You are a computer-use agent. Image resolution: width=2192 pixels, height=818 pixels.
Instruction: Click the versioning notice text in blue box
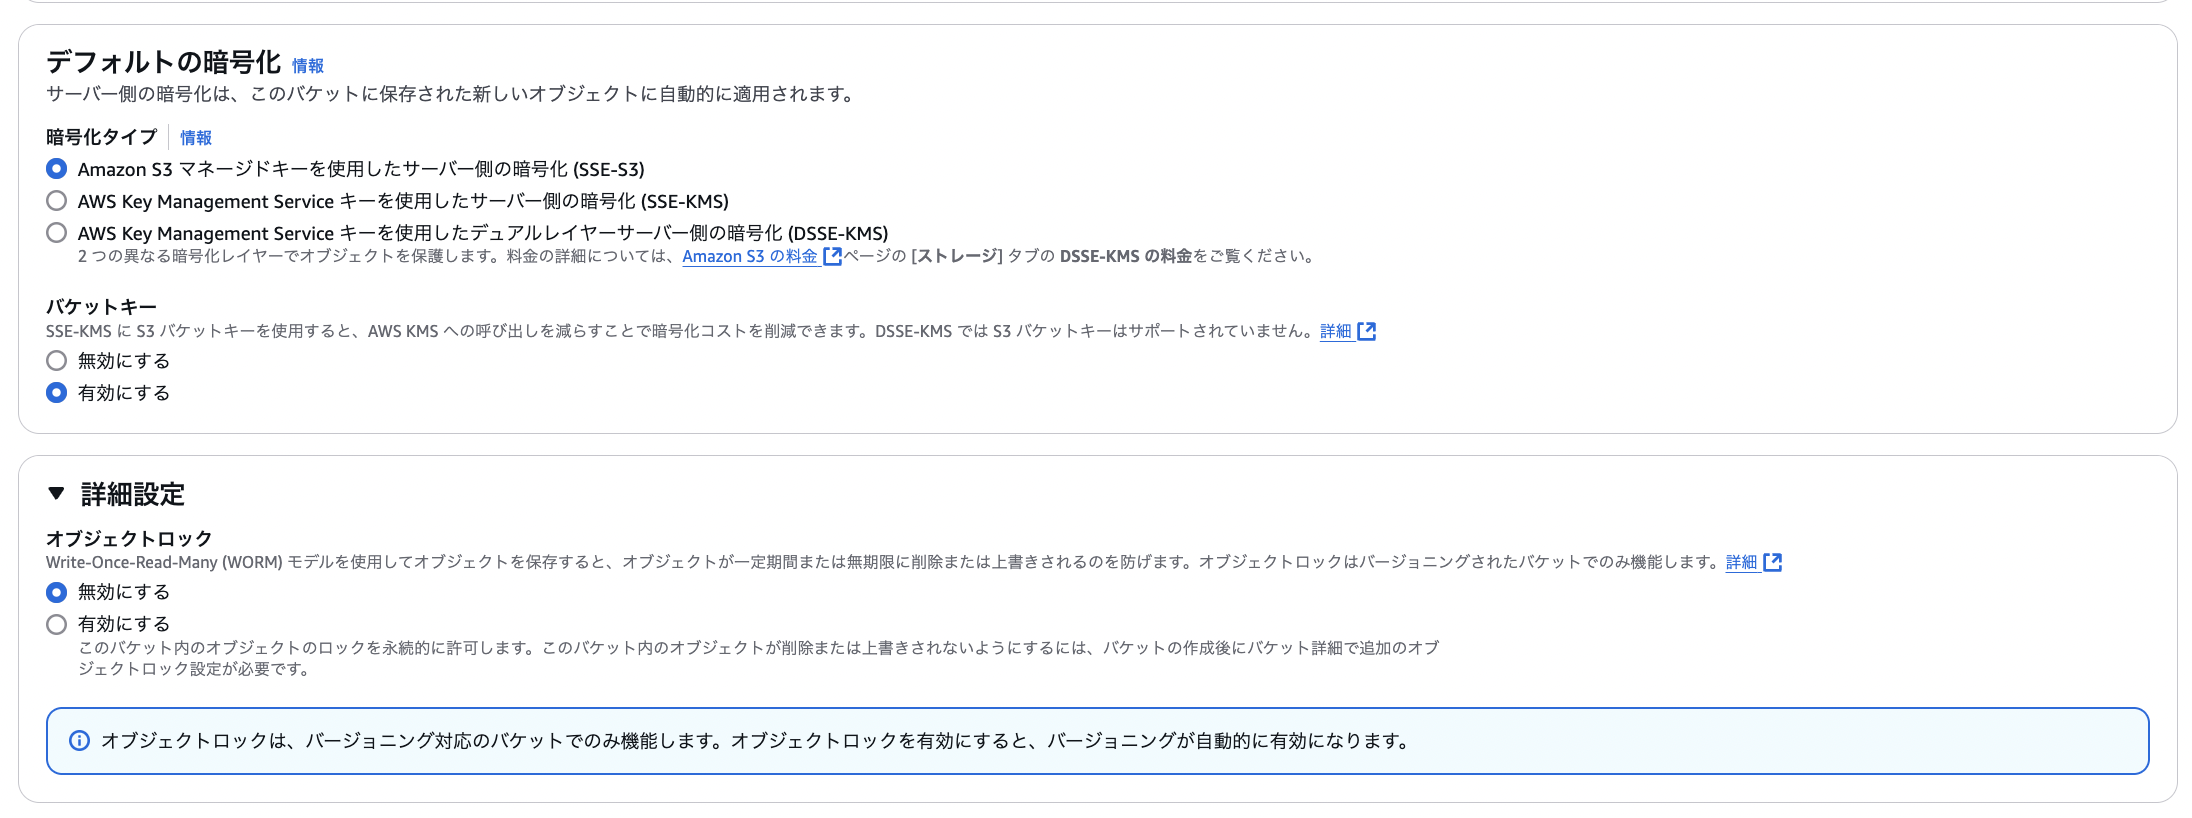click(756, 741)
